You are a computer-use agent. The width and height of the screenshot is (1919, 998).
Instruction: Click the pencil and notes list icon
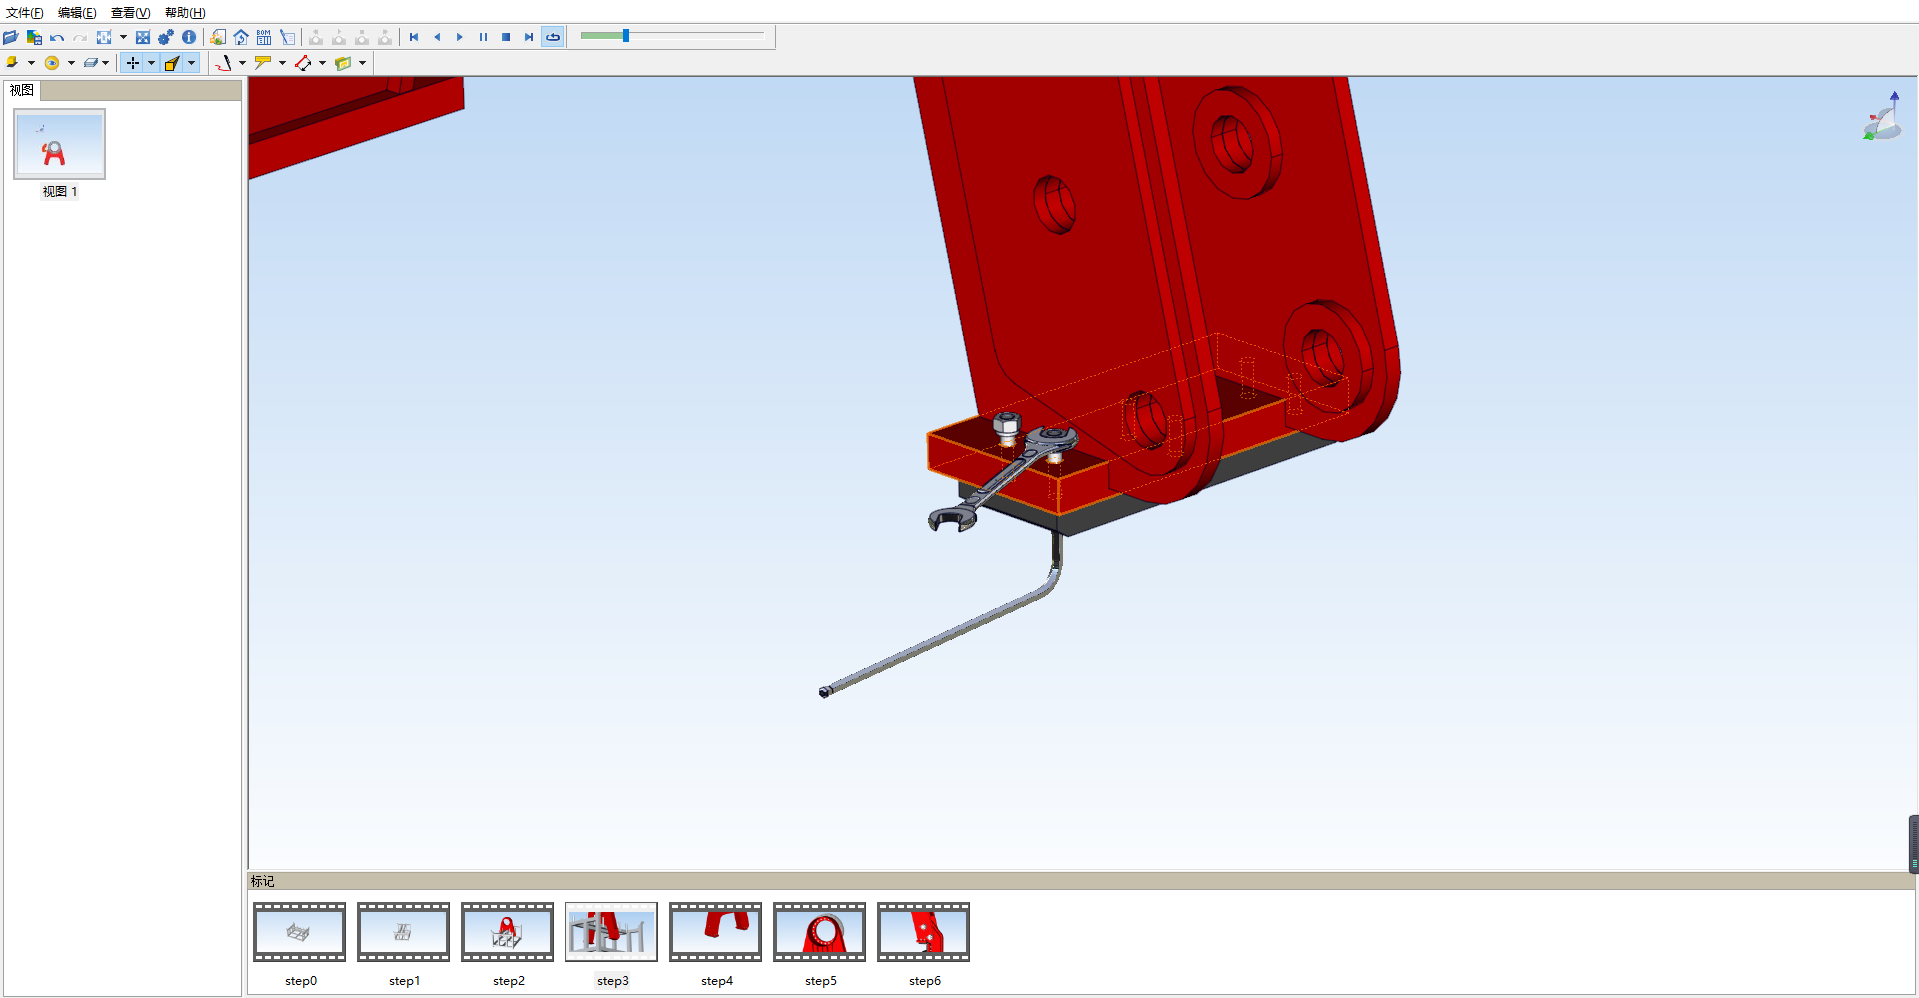tap(287, 37)
